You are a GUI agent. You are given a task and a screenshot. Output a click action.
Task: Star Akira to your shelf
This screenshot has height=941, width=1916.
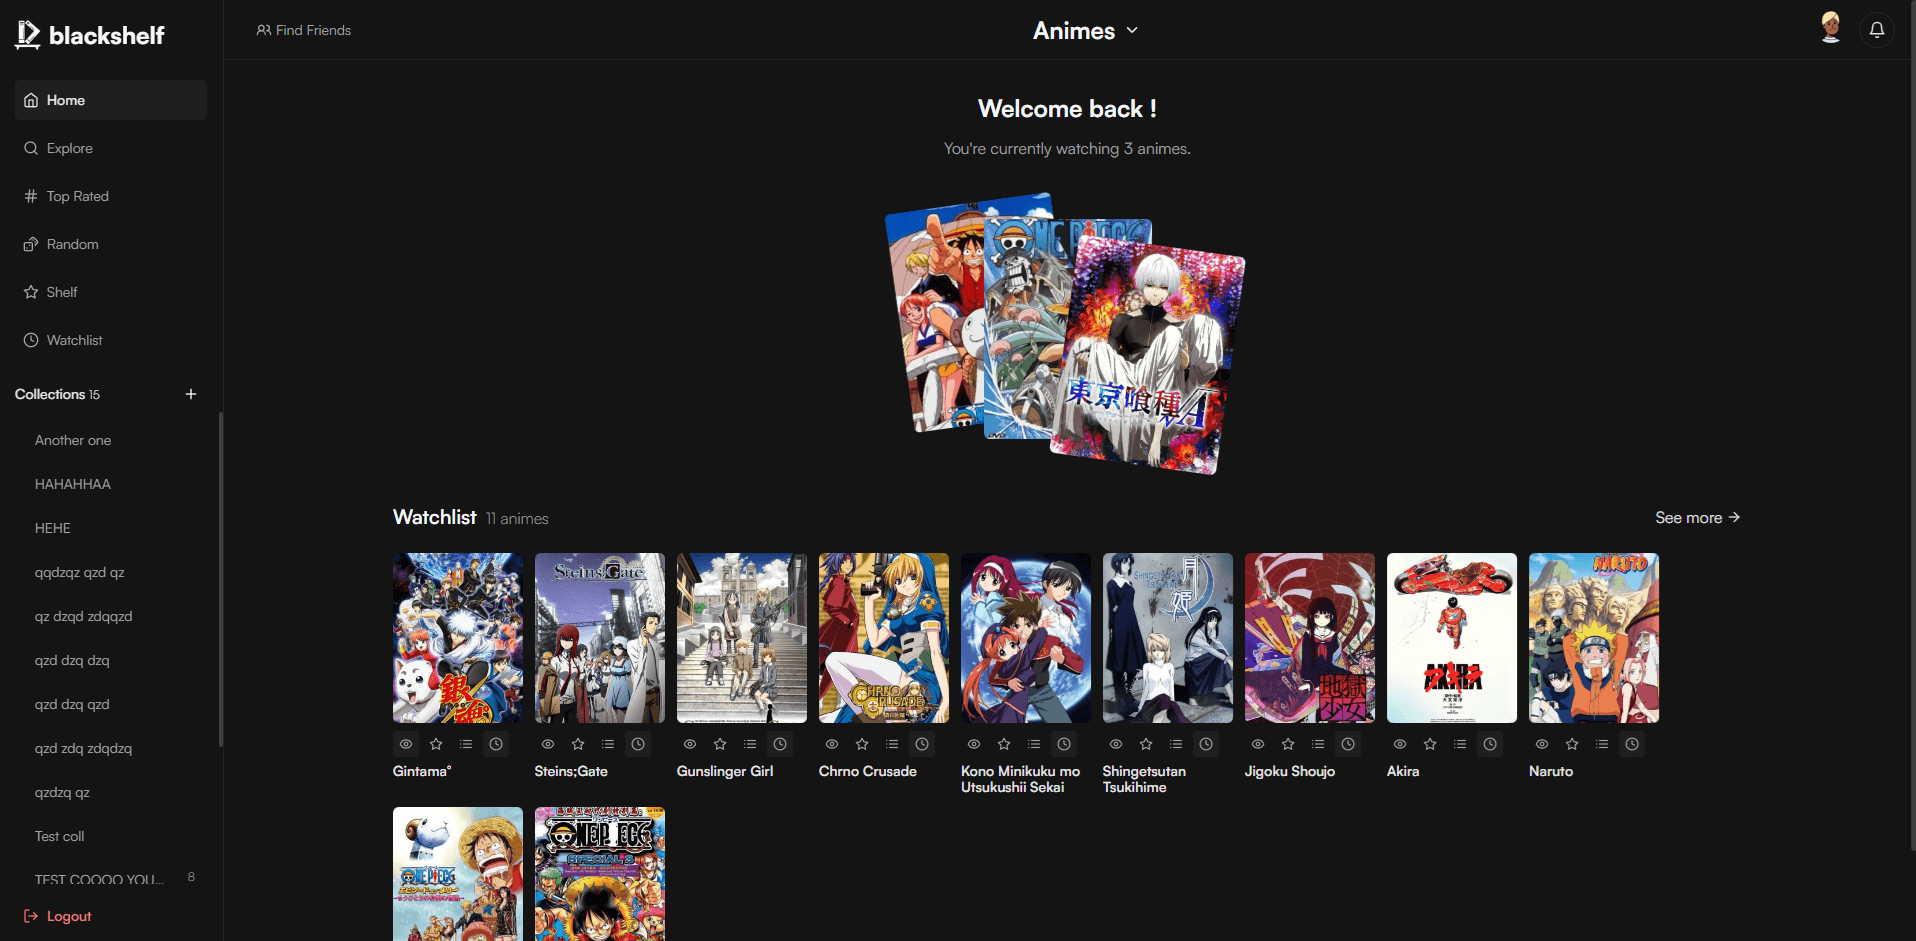coord(1430,744)
